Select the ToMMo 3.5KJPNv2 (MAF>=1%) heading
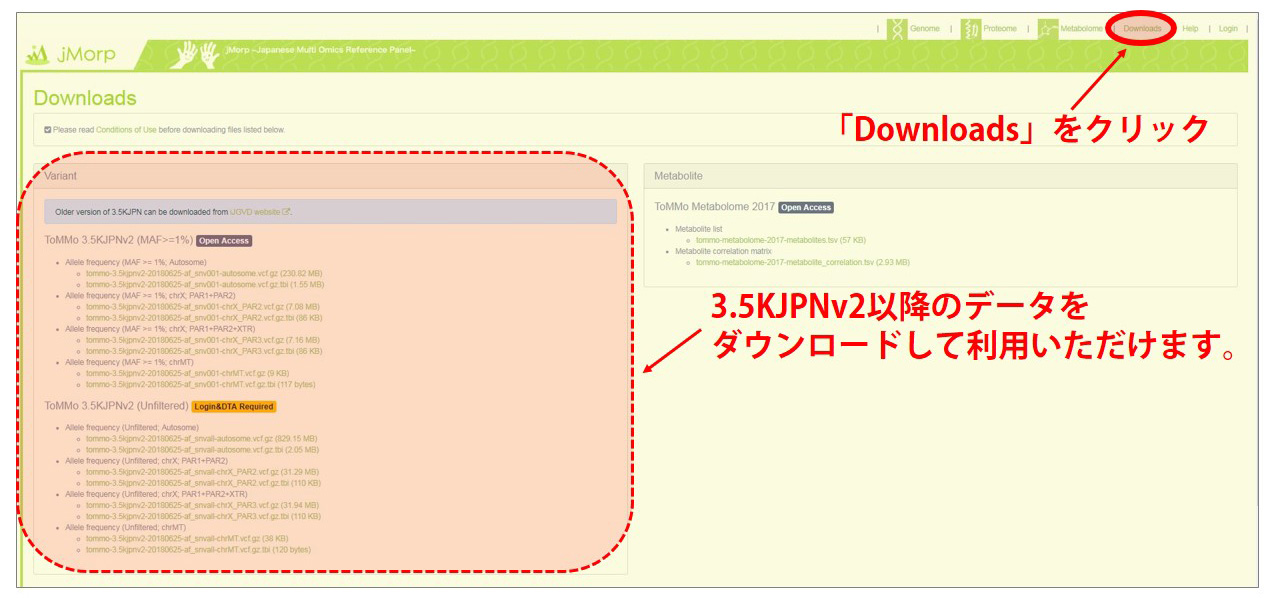This screenshot has height=598, width=1280. click(x=119, y=241)
